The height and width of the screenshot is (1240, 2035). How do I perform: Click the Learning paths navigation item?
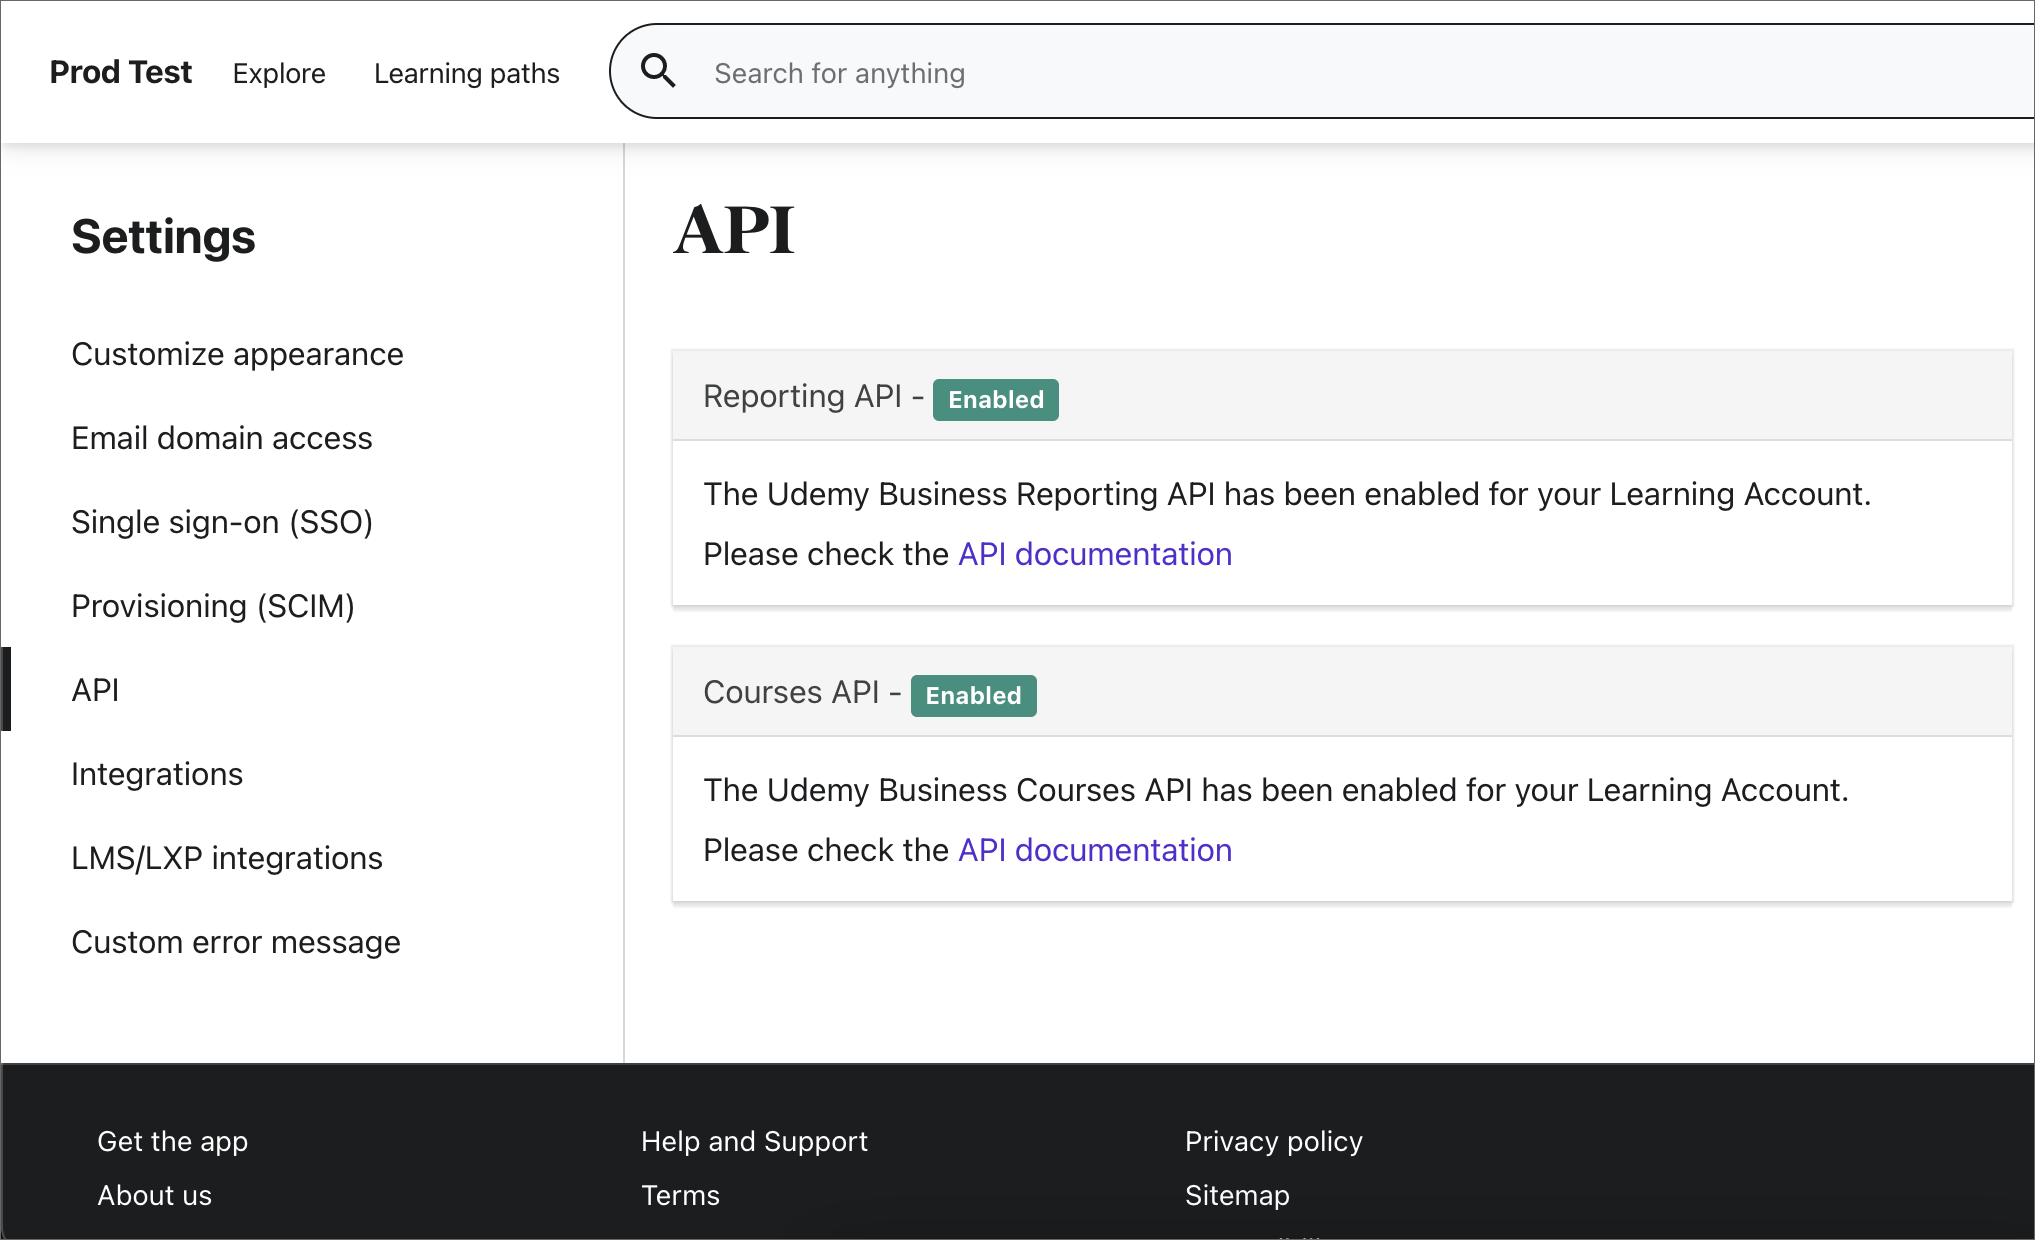(x=467, y=73)
